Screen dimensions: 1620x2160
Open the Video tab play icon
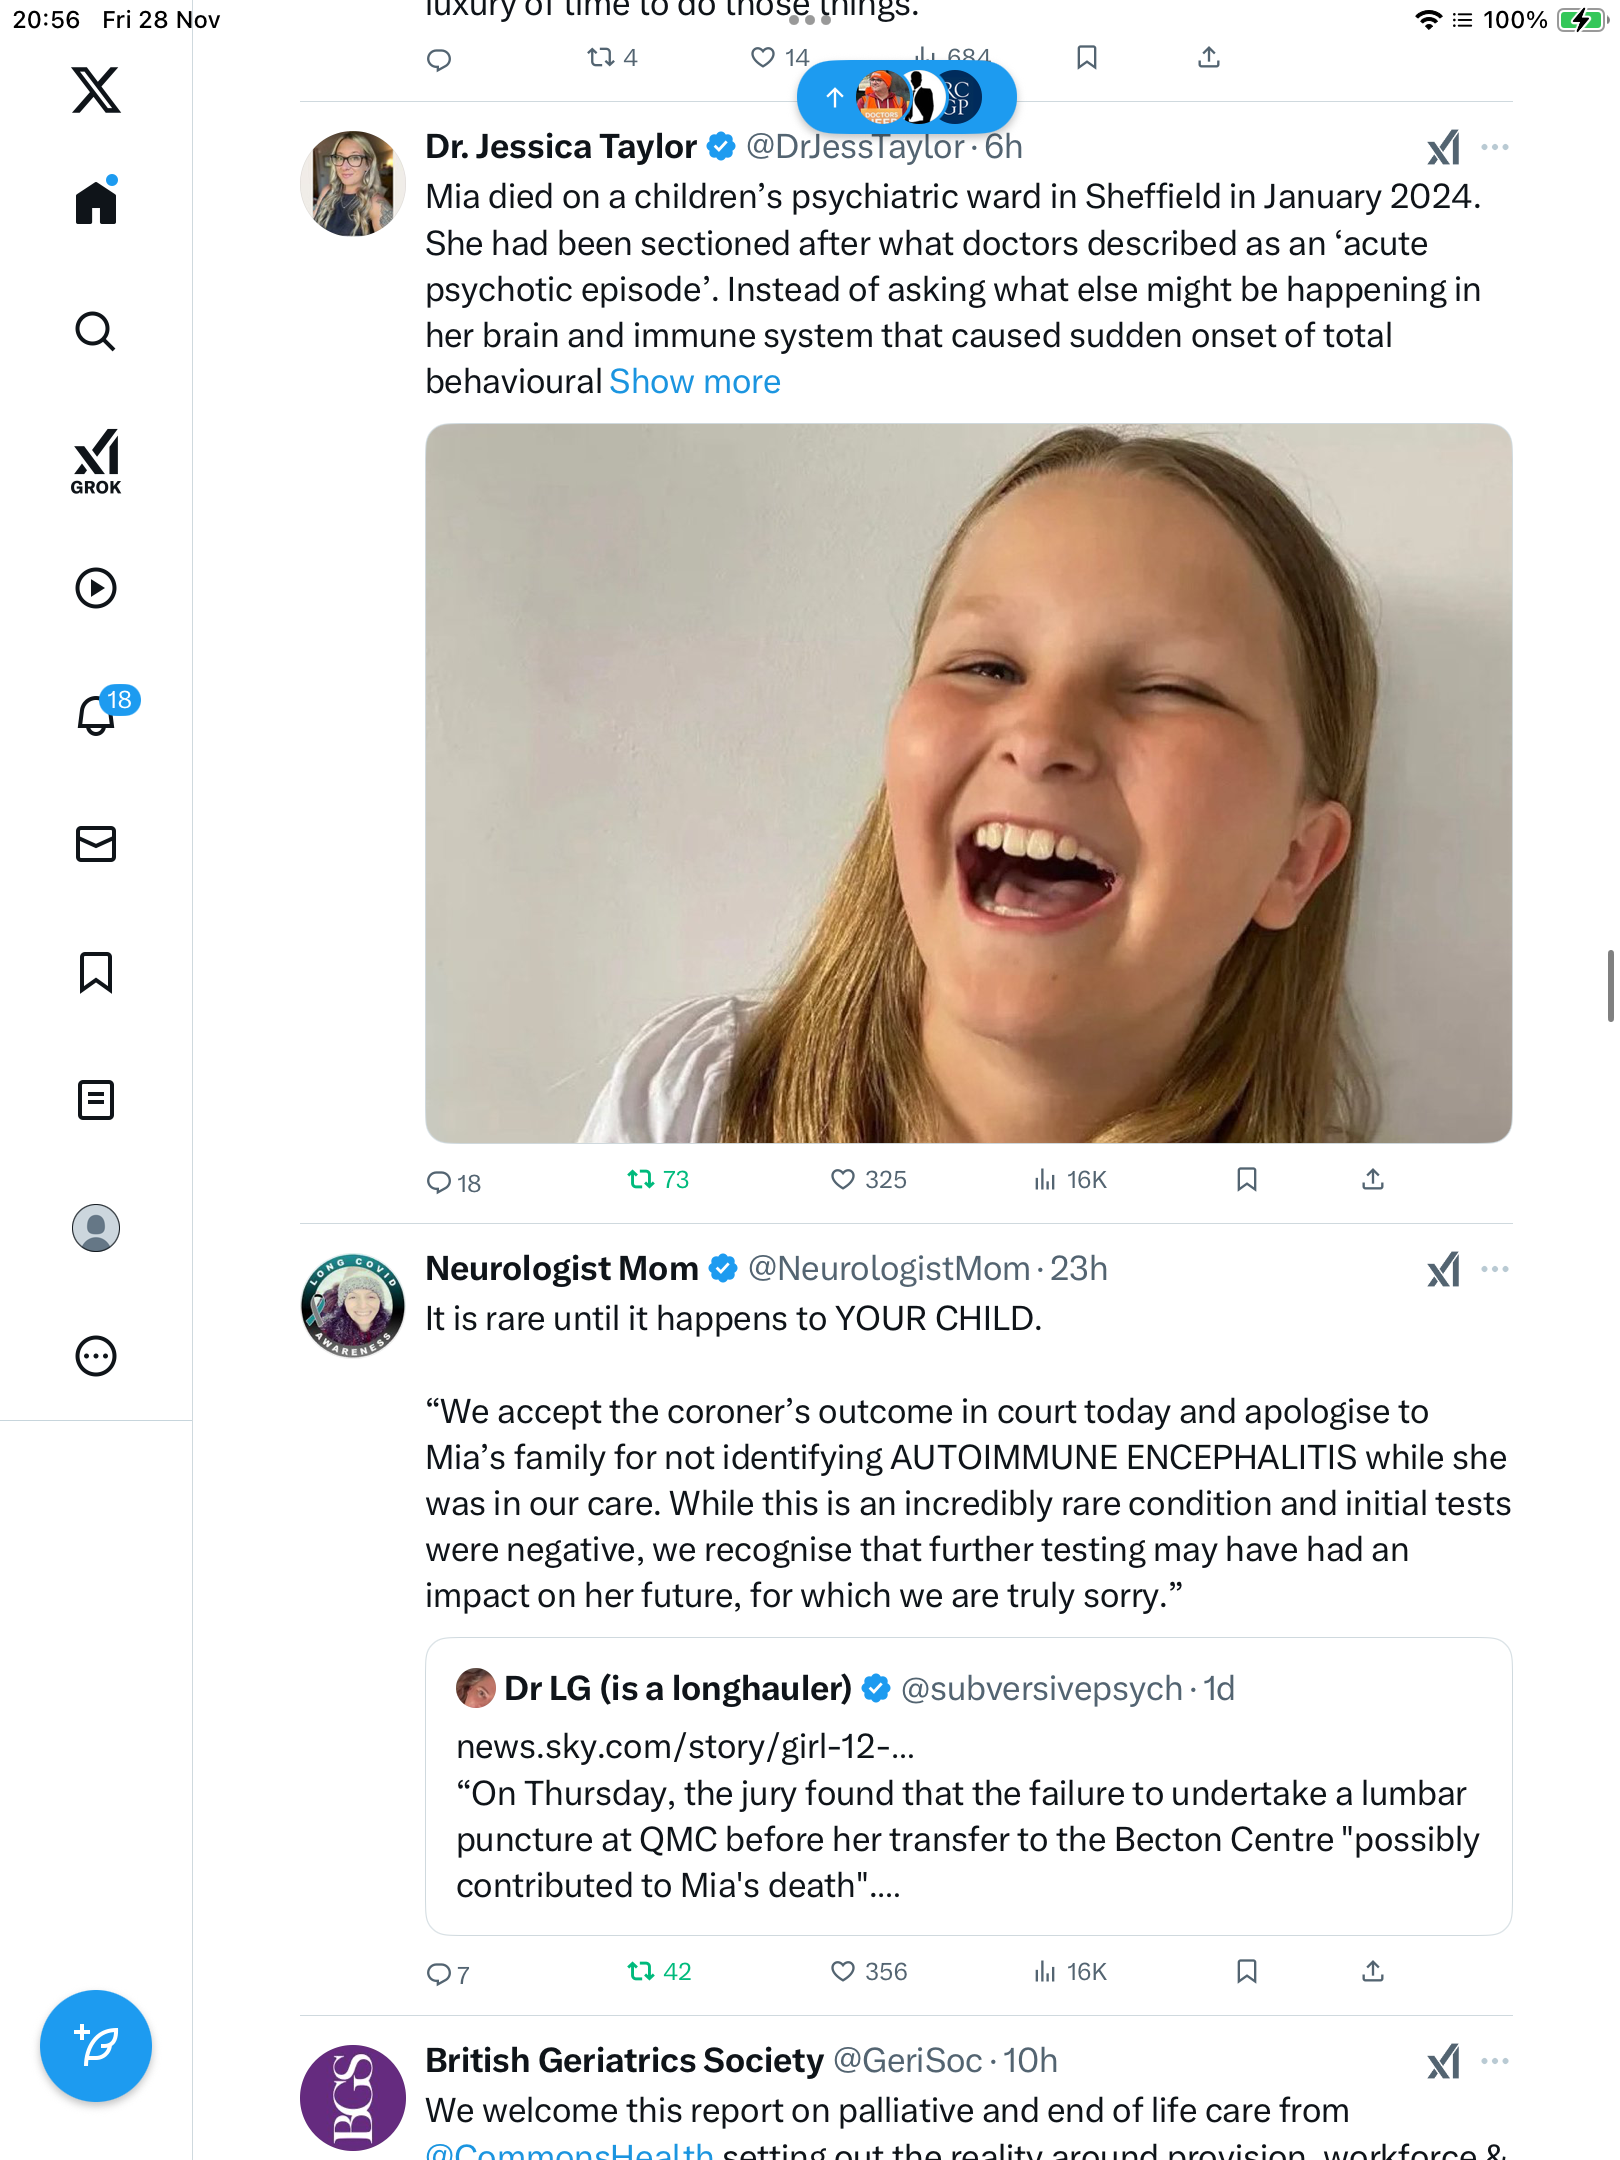(x=96, y=588)
